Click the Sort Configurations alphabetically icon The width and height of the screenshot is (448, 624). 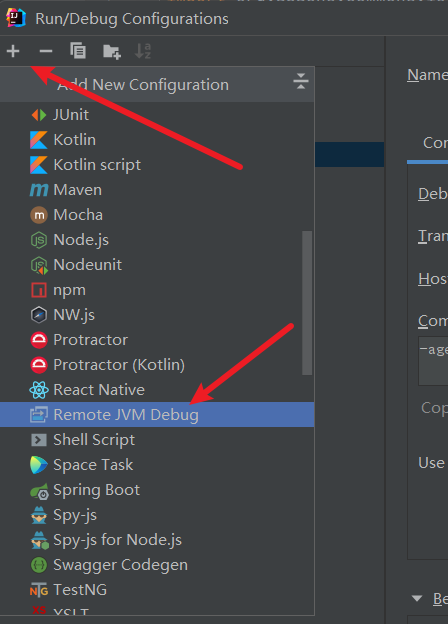point(143,51)
